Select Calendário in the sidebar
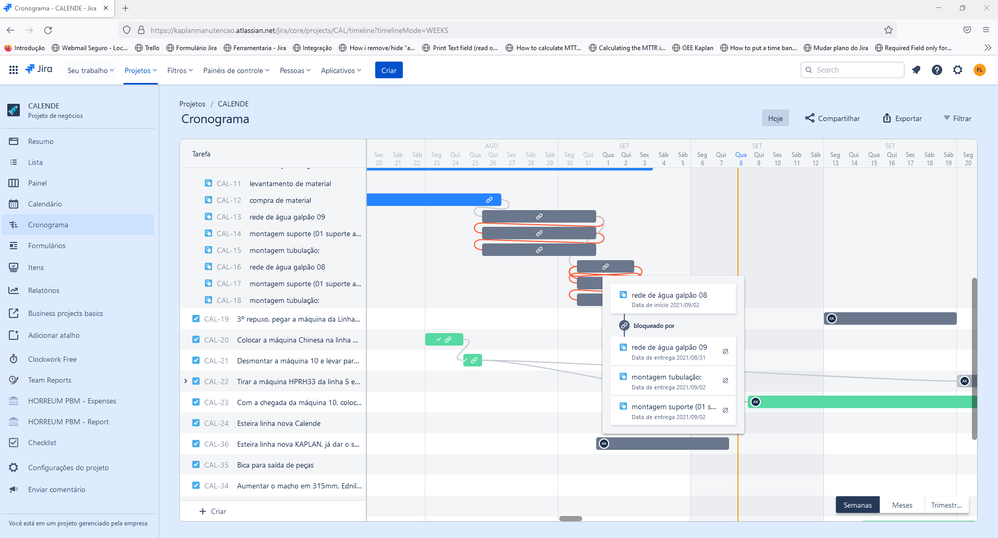 (45, 204)
